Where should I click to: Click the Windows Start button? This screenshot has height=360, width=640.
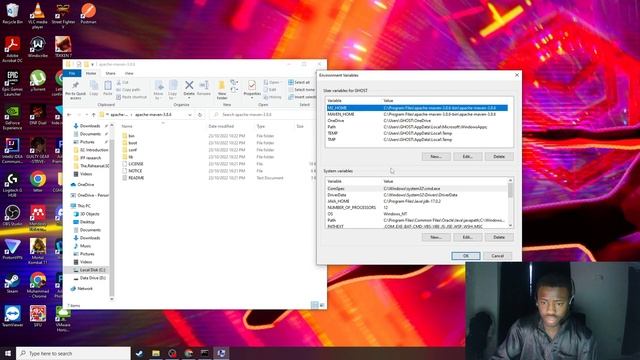(7, 353)
